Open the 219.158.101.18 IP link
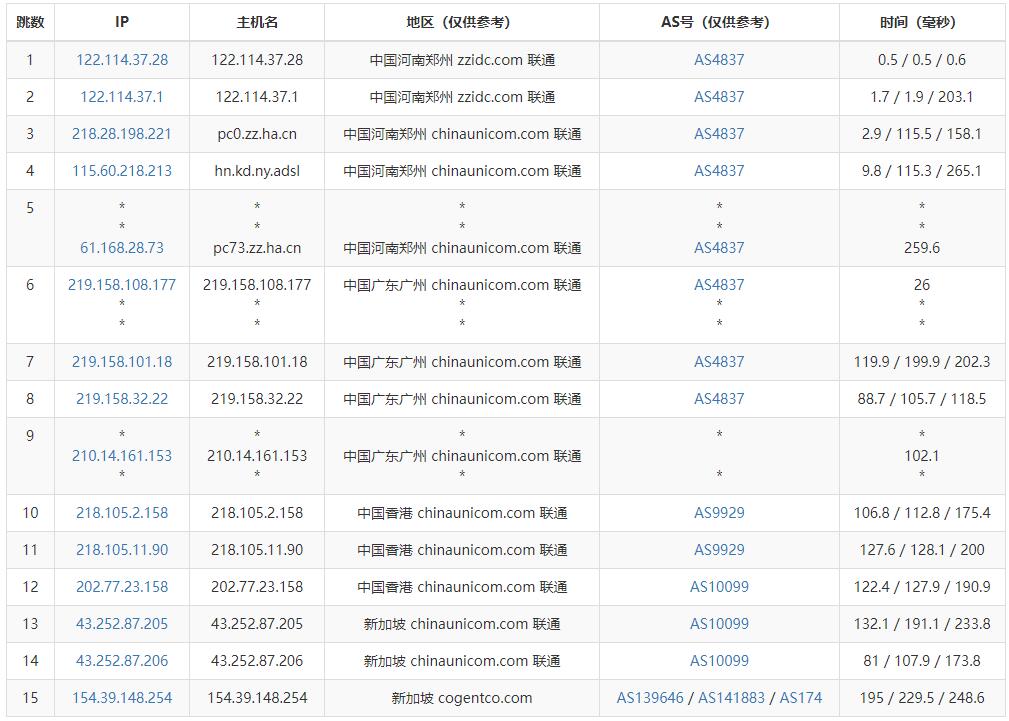 click(x=122, y=362)
